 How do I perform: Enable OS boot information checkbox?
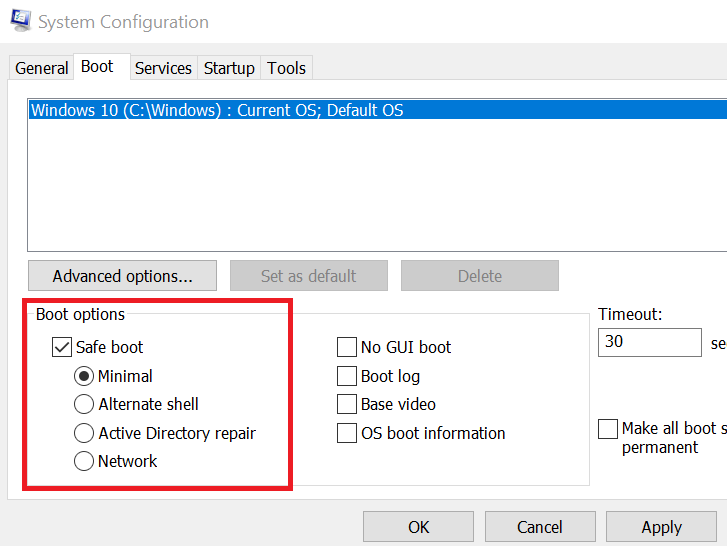[347, 433]
